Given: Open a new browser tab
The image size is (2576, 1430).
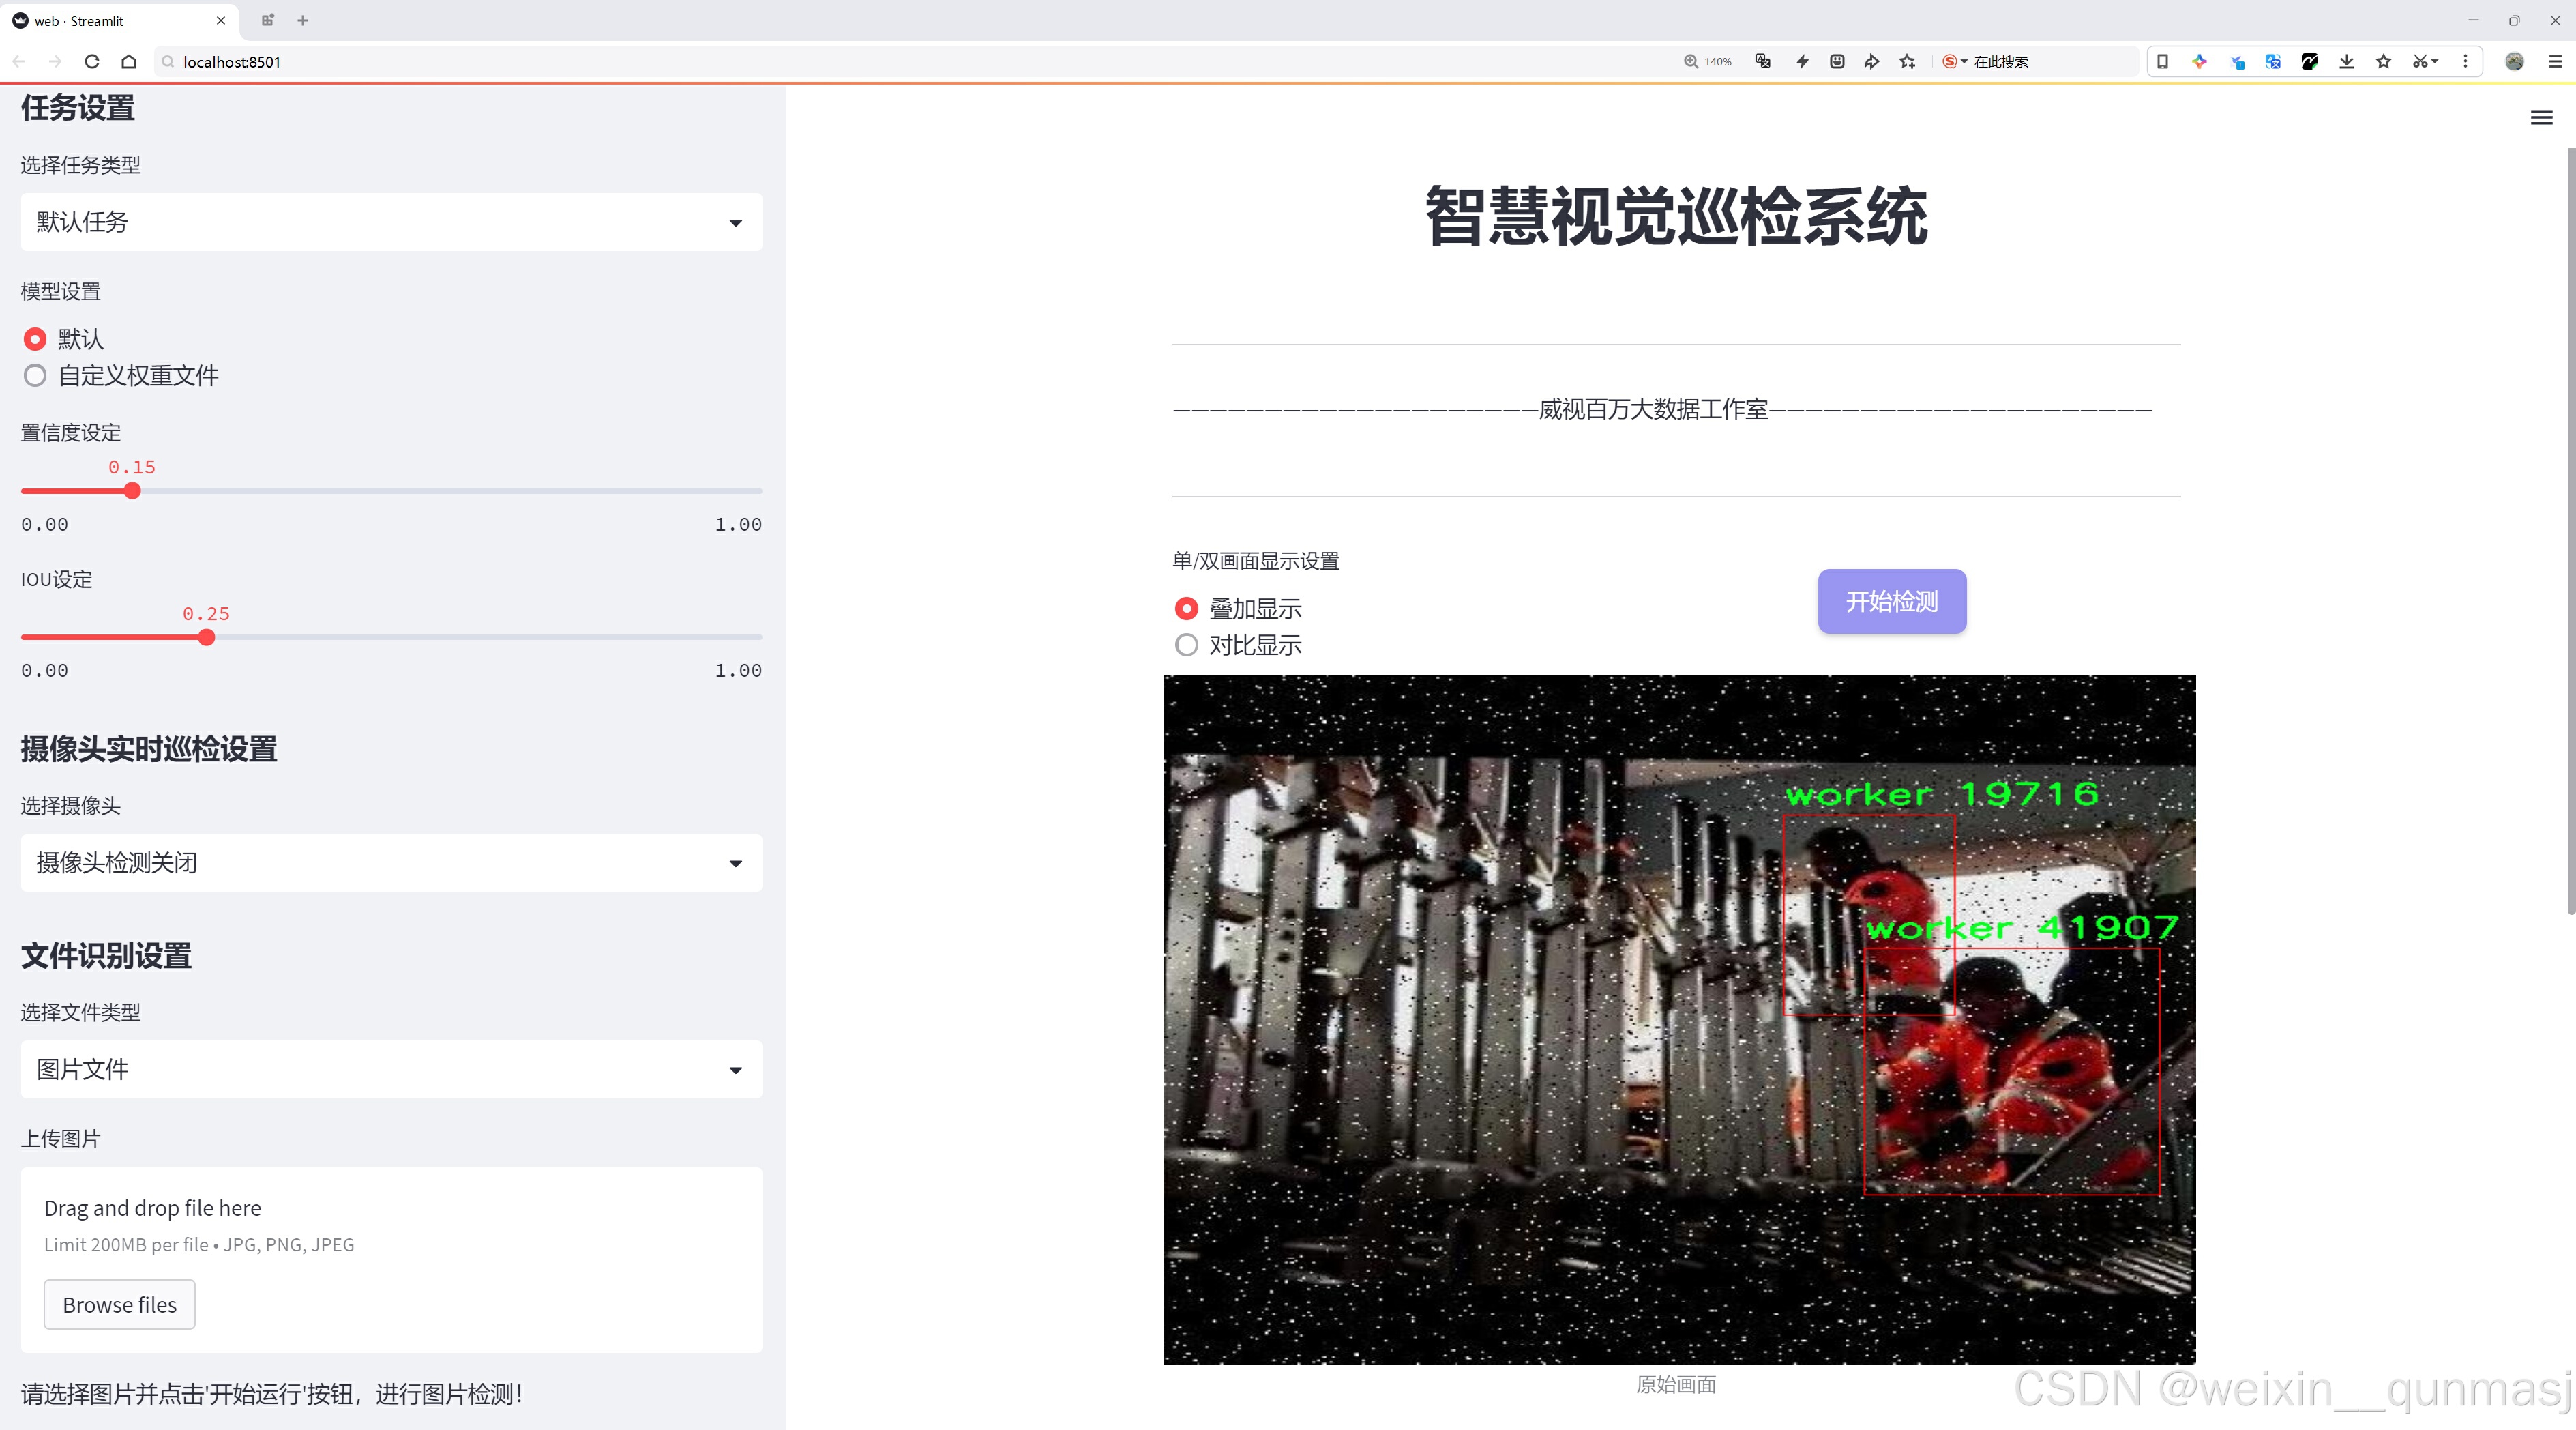Looking at the screenshot, I should coord(303,20).
